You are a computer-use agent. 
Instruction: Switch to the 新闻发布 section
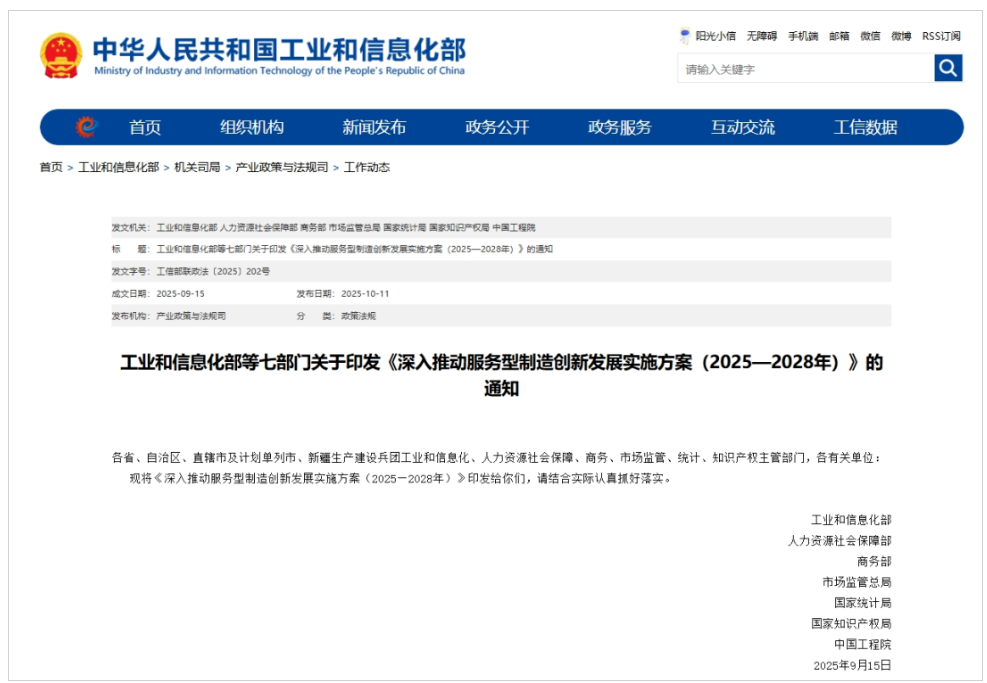tap(374, 124)
